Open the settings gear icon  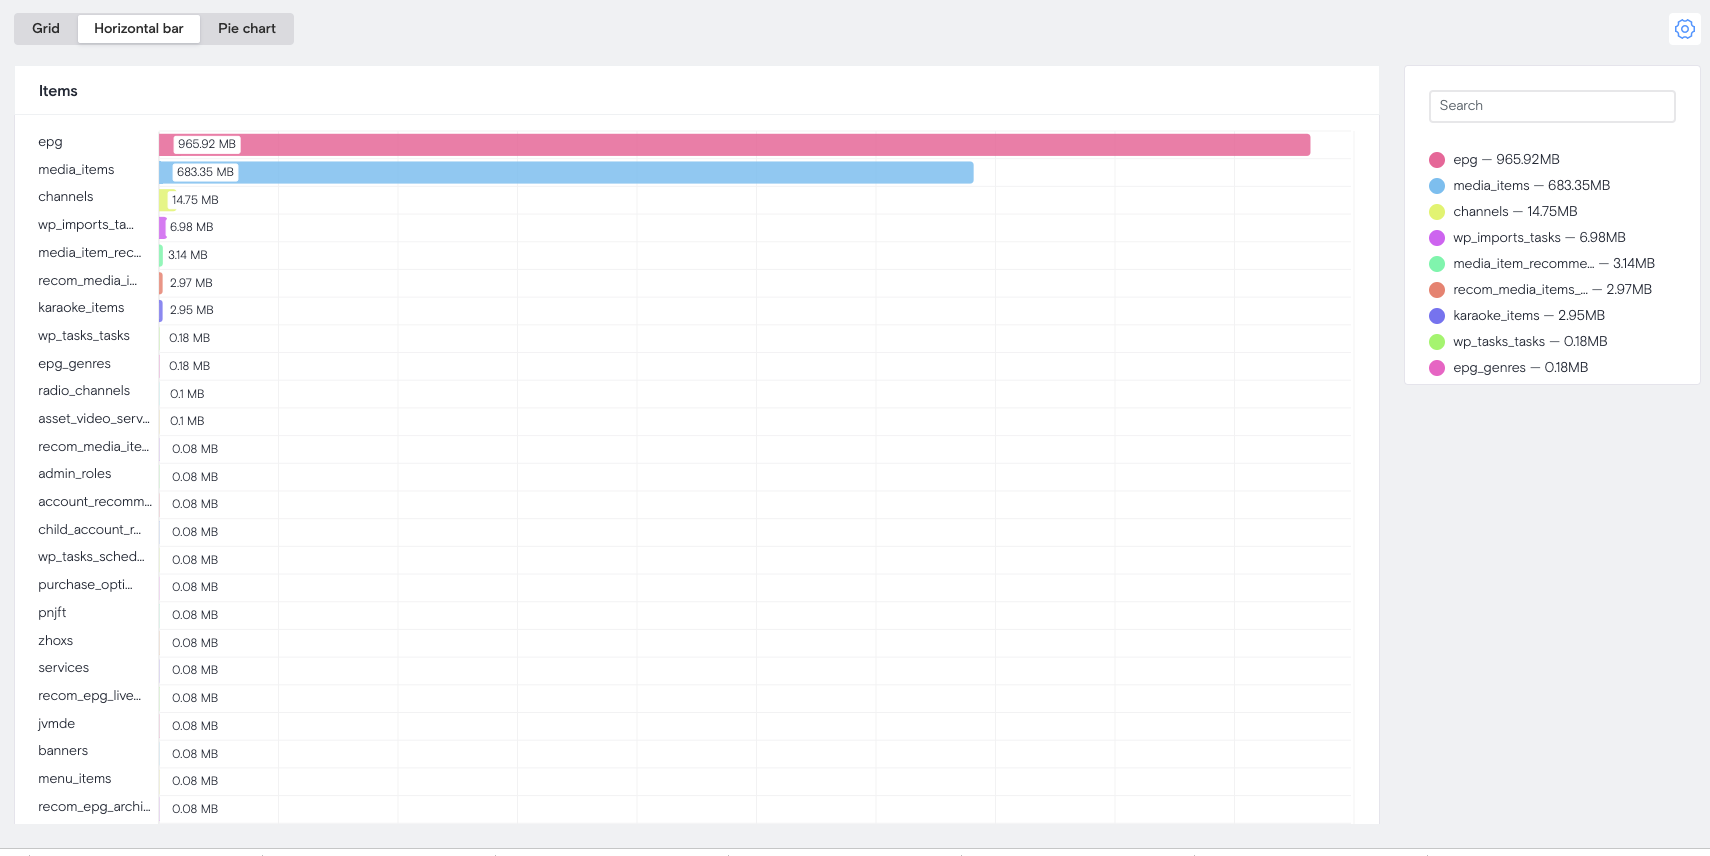(1684, 29)
